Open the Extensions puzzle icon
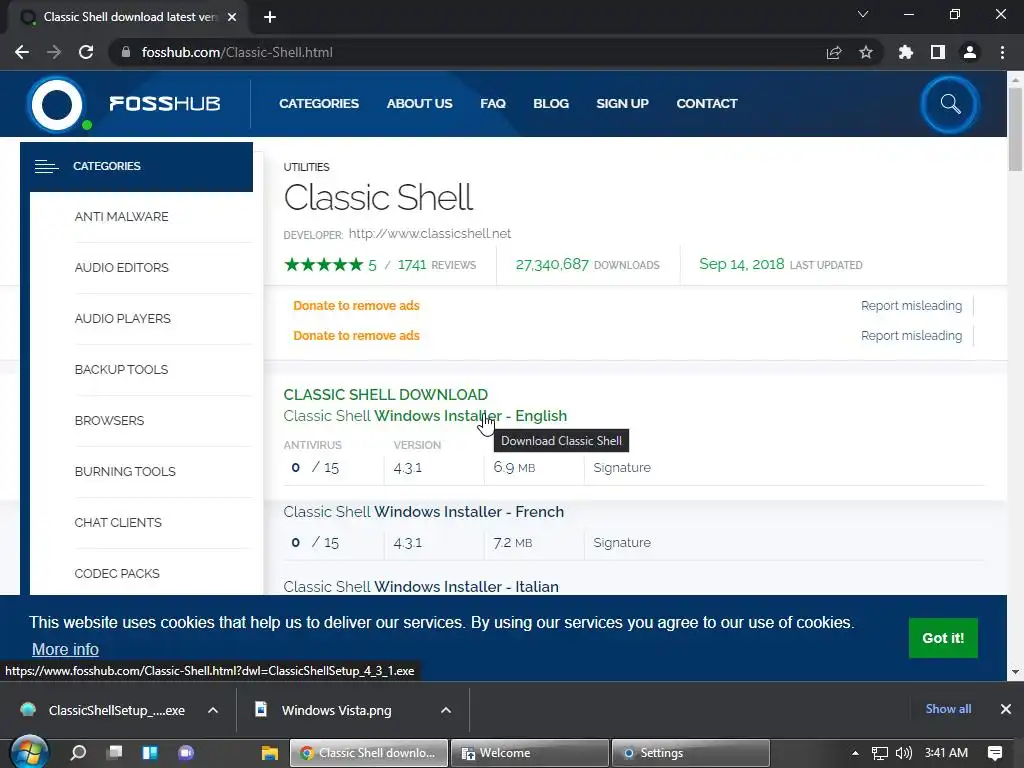1024x768 pixels. click(905, 52)
